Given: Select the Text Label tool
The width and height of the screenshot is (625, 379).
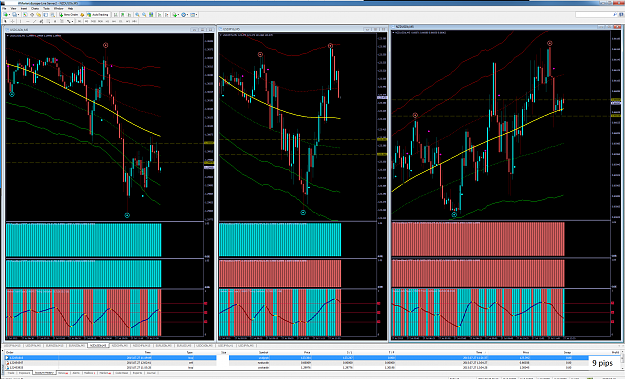Looking at the screenshot, I should click(62, 22).
